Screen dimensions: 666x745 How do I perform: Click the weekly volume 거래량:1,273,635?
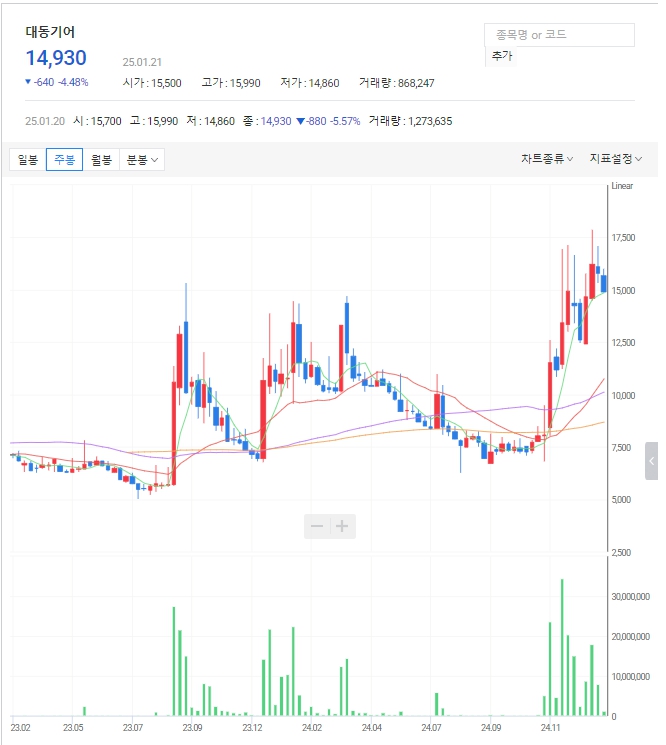click(x=410, y=121)
